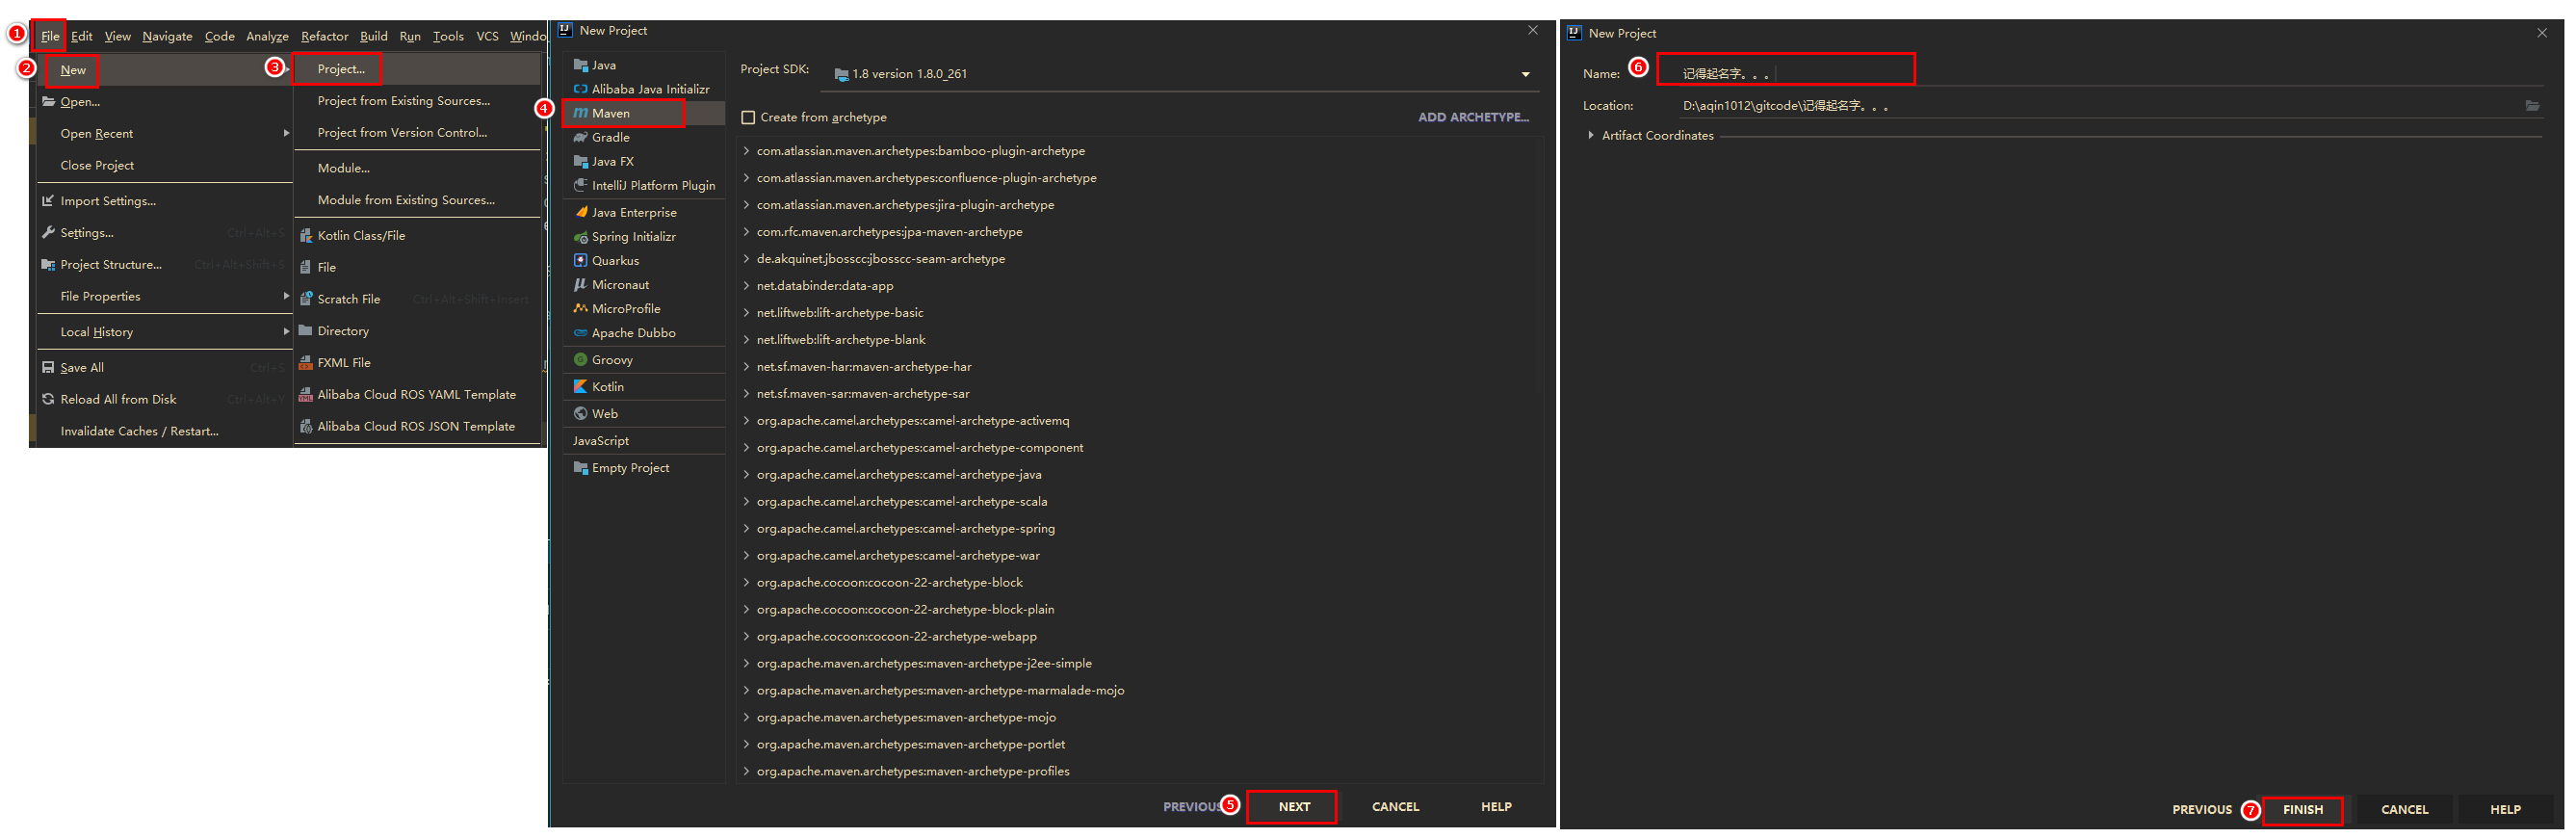The width and height of the screenshot is (2576, 838).
Task: Expand Artifact Coordinates section
Action: point(1590,135)
